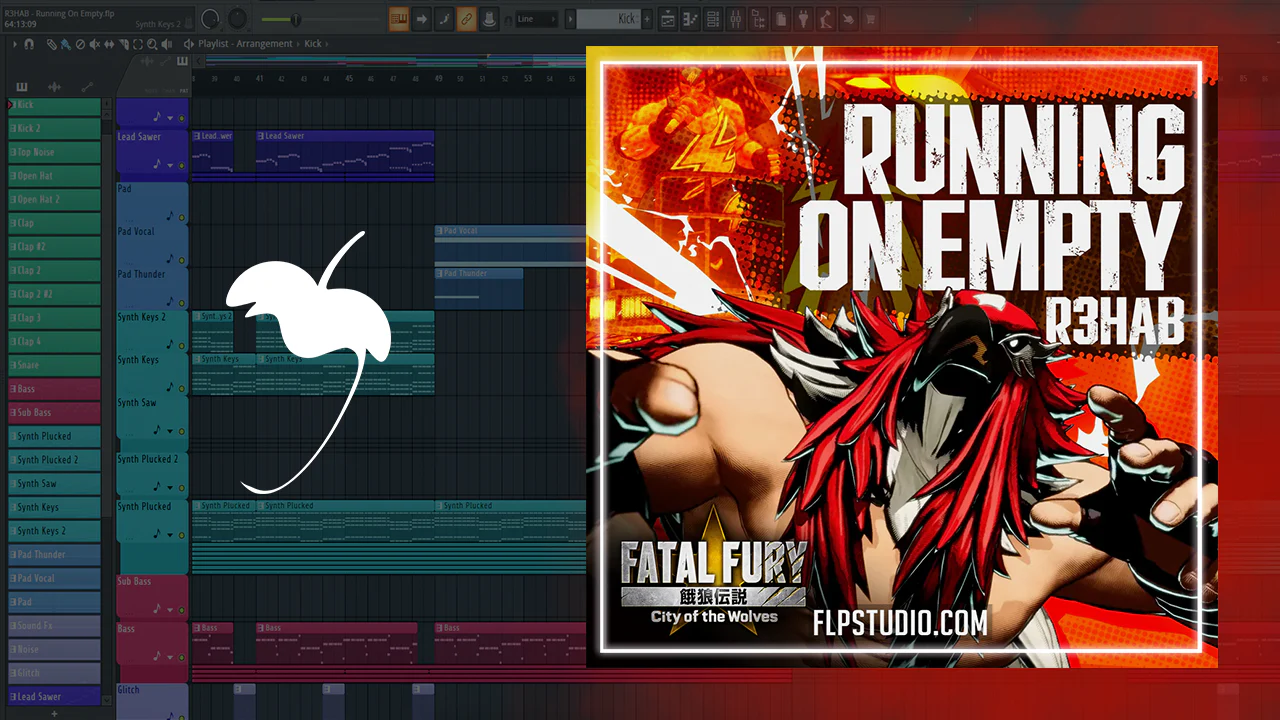Select the Pad Thunder clip in playlist
The image size is (1280, 720).
pos(478,288)
